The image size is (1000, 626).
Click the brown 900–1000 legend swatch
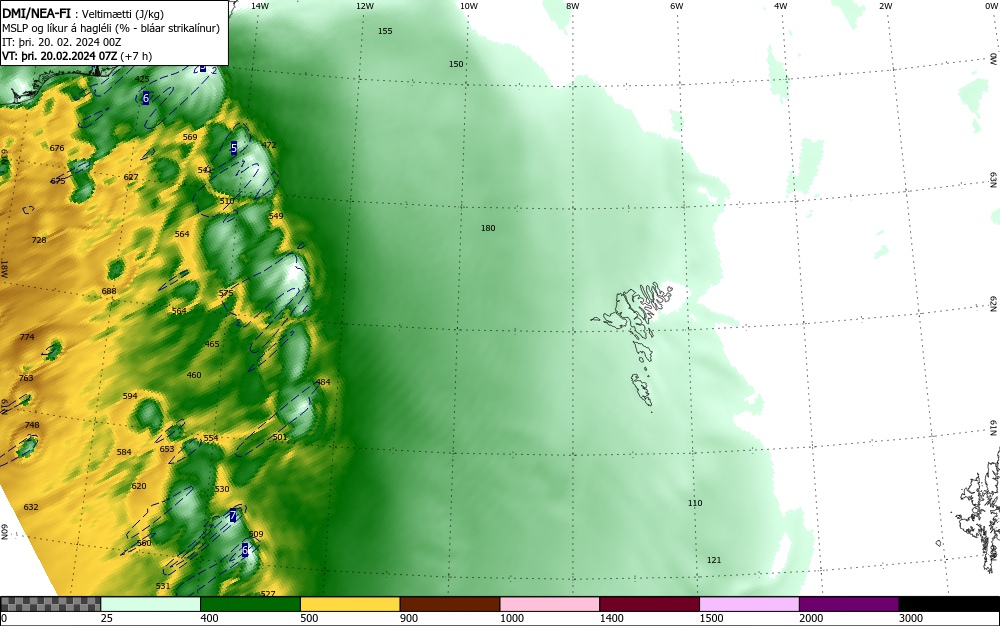click(450, 604)
